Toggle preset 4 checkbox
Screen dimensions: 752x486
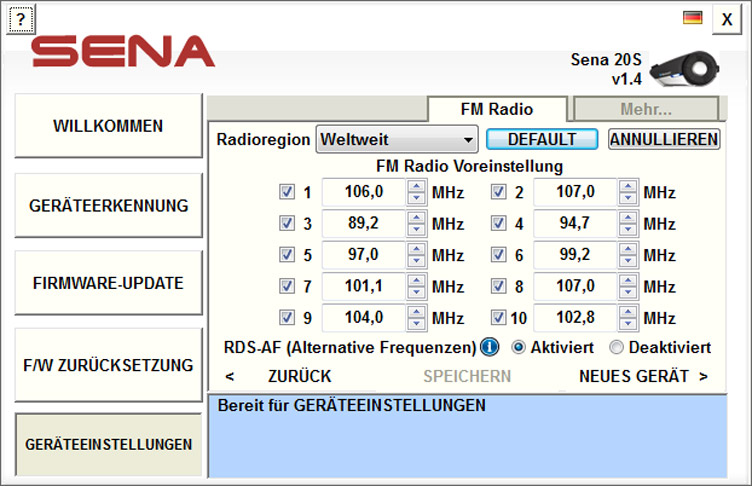point(498,223)
